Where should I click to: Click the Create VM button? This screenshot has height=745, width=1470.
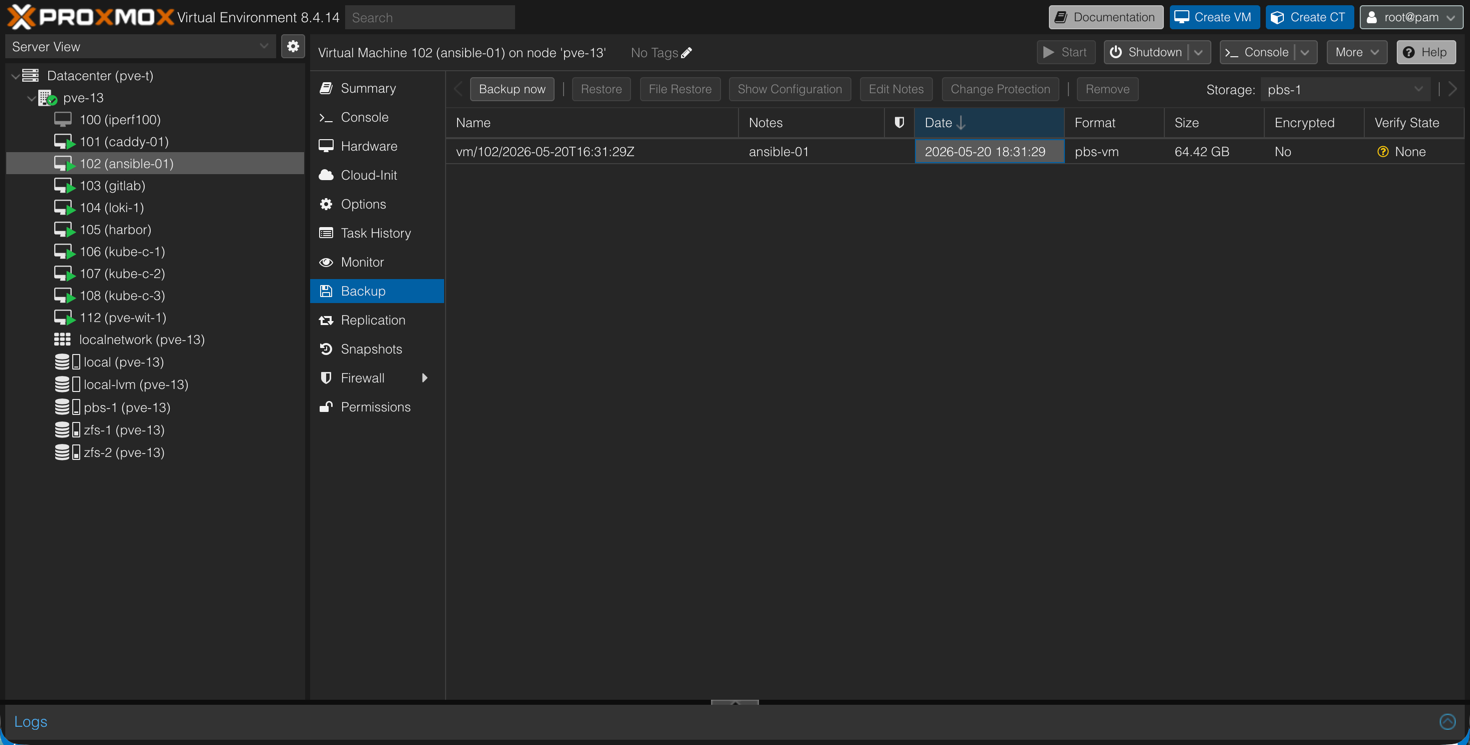(1214, 17)
